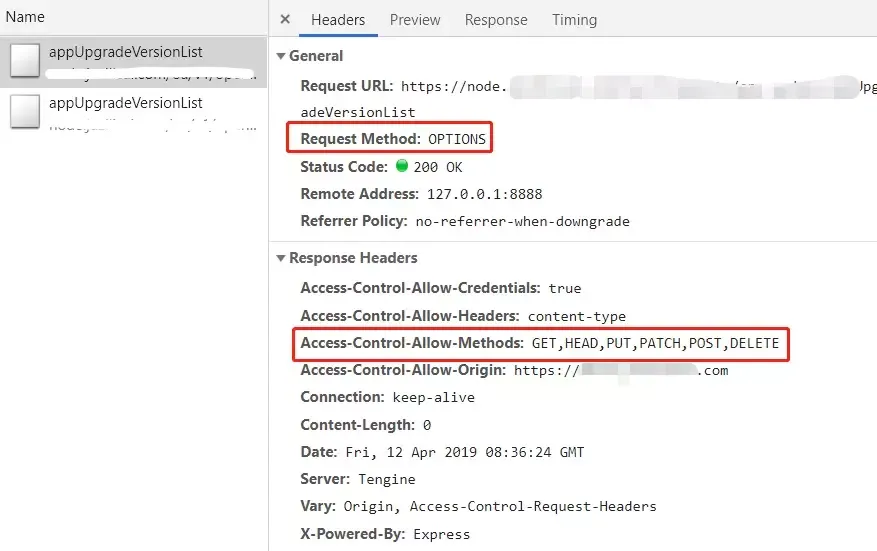Select the second appUpgradeVersionList request row
The width and height of the screenshot is (877, 551).
(134, 113)
